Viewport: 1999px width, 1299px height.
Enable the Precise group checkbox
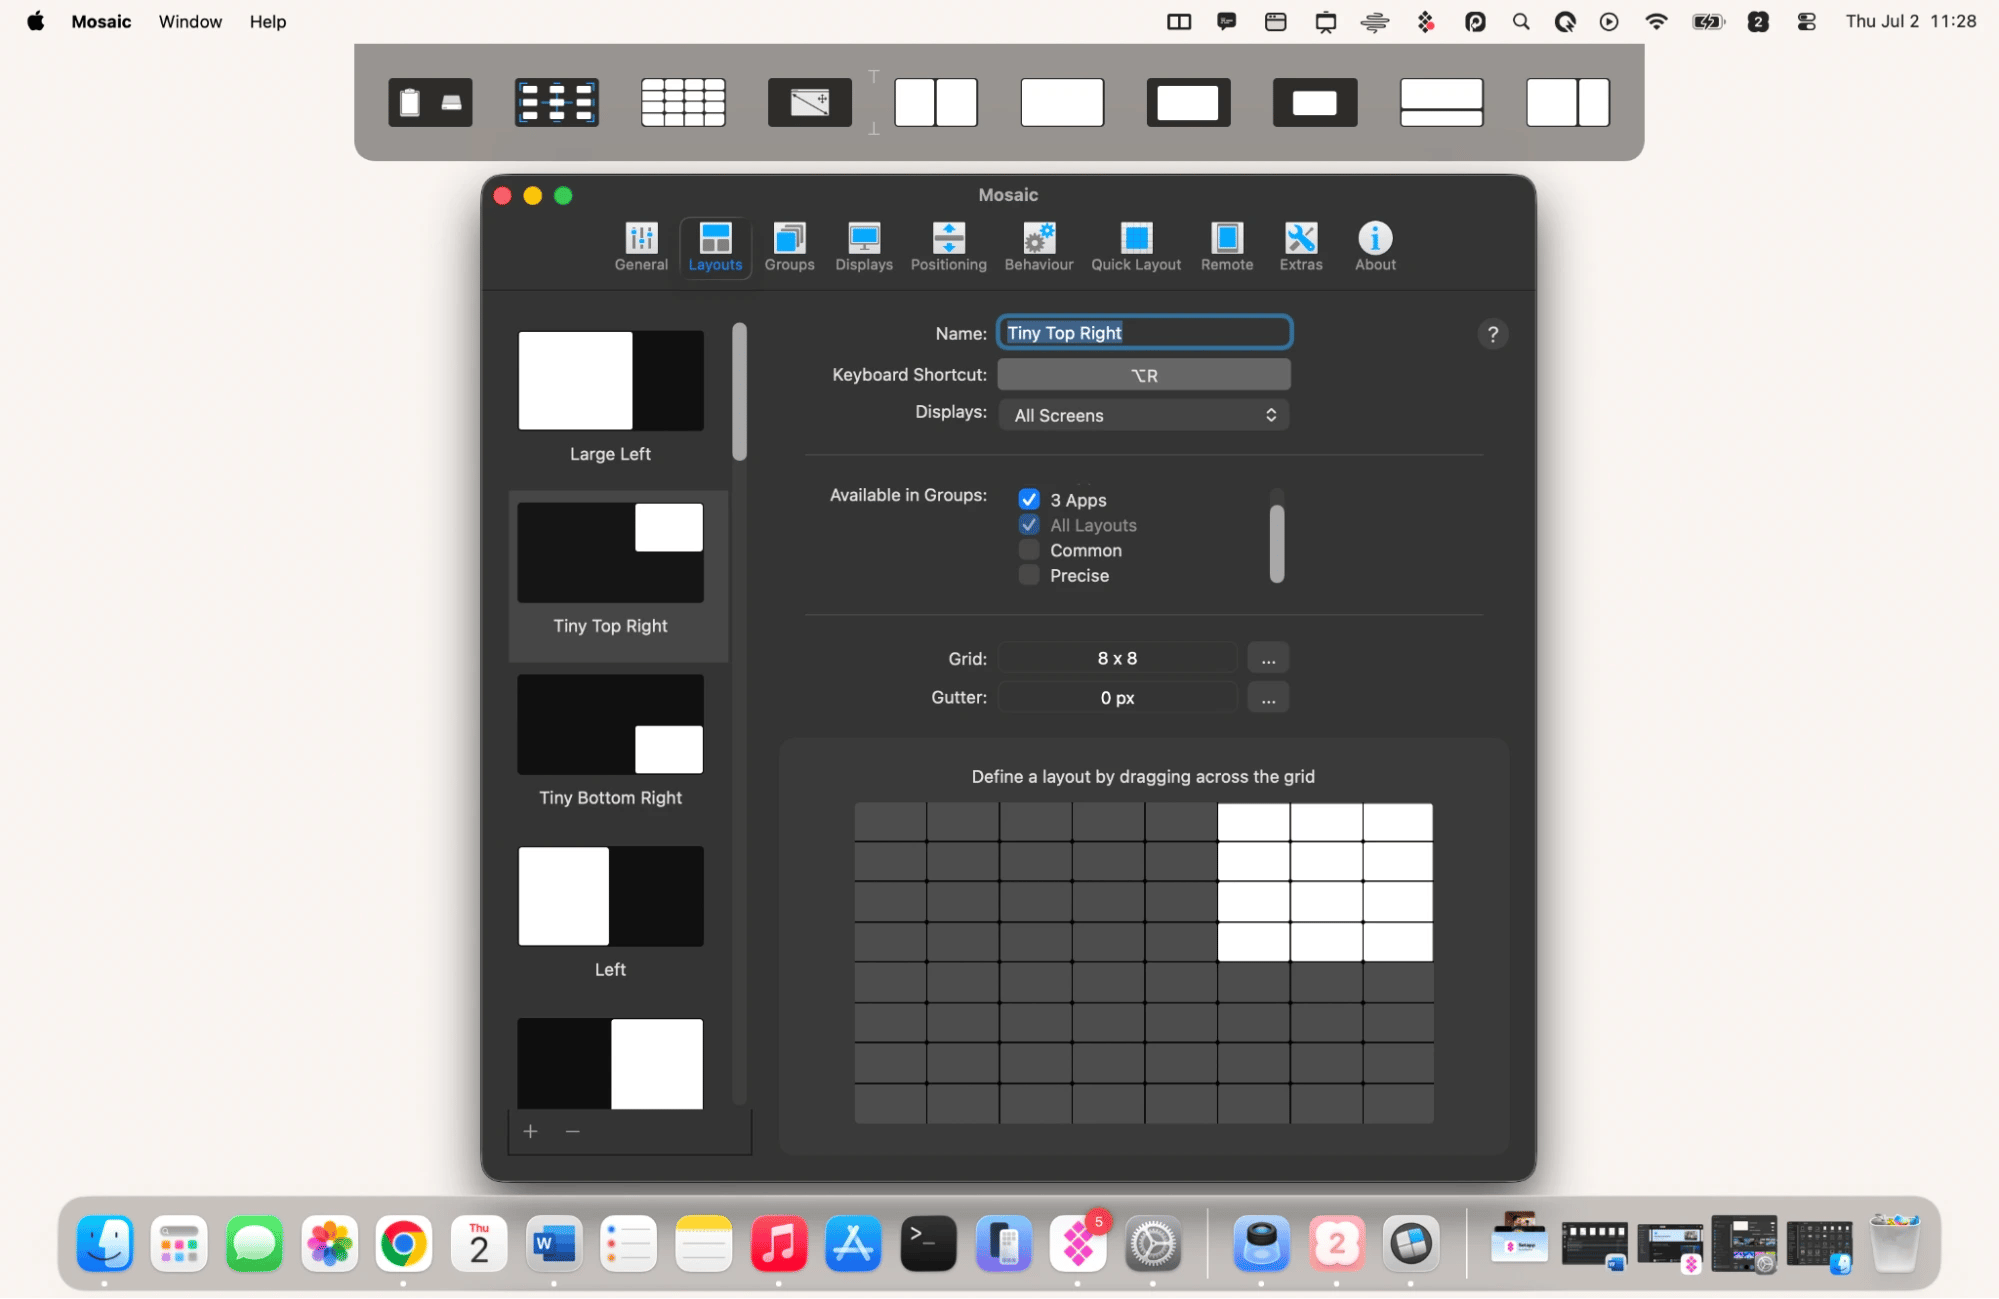pos(1028,575)
